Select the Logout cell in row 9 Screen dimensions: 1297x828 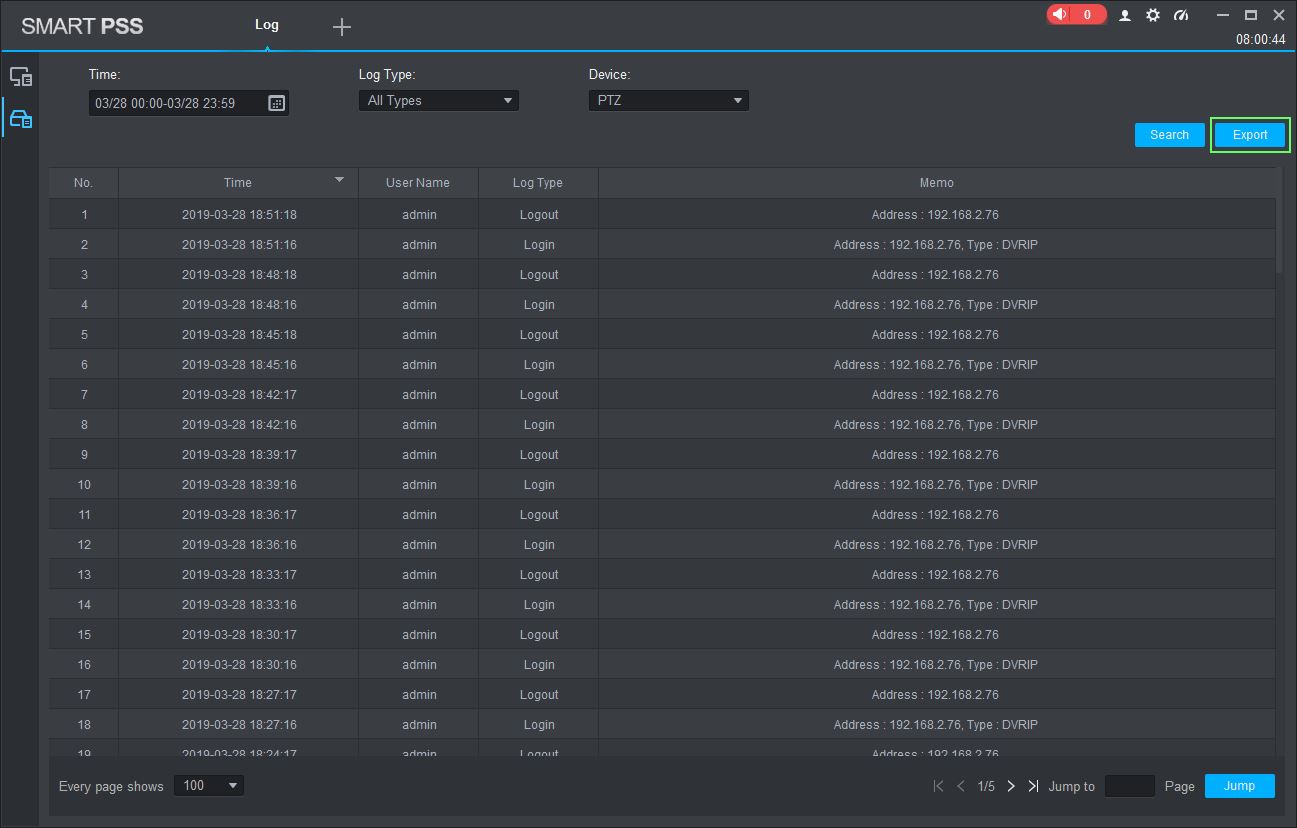[539, 455]
